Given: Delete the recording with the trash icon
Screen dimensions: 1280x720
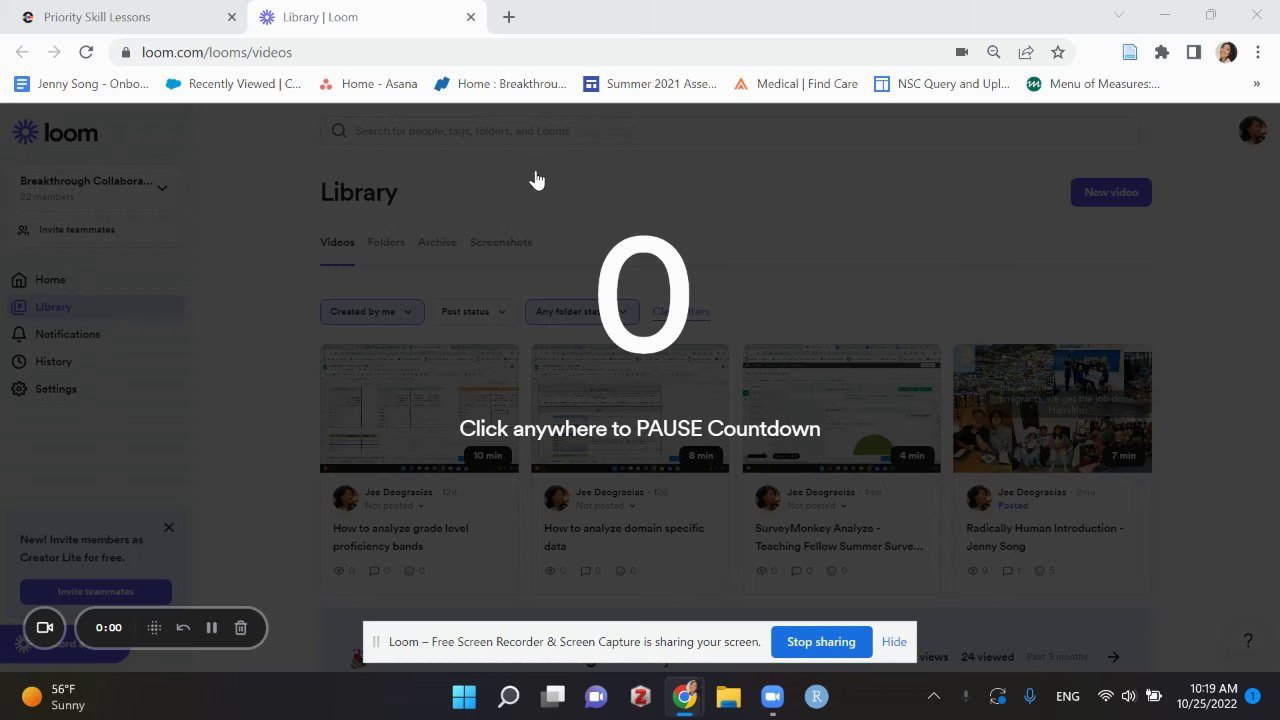Looking at the screenshot, I should 241,628.
